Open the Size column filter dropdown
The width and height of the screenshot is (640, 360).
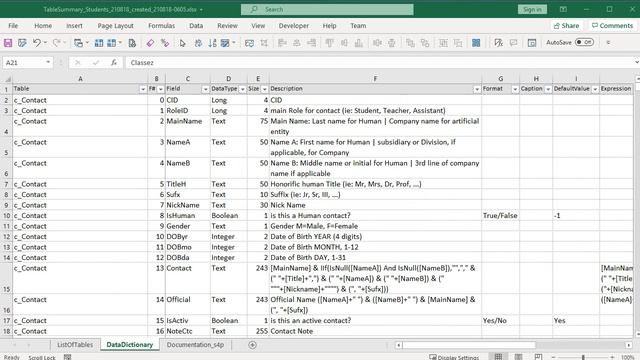(x=264, y=89)
